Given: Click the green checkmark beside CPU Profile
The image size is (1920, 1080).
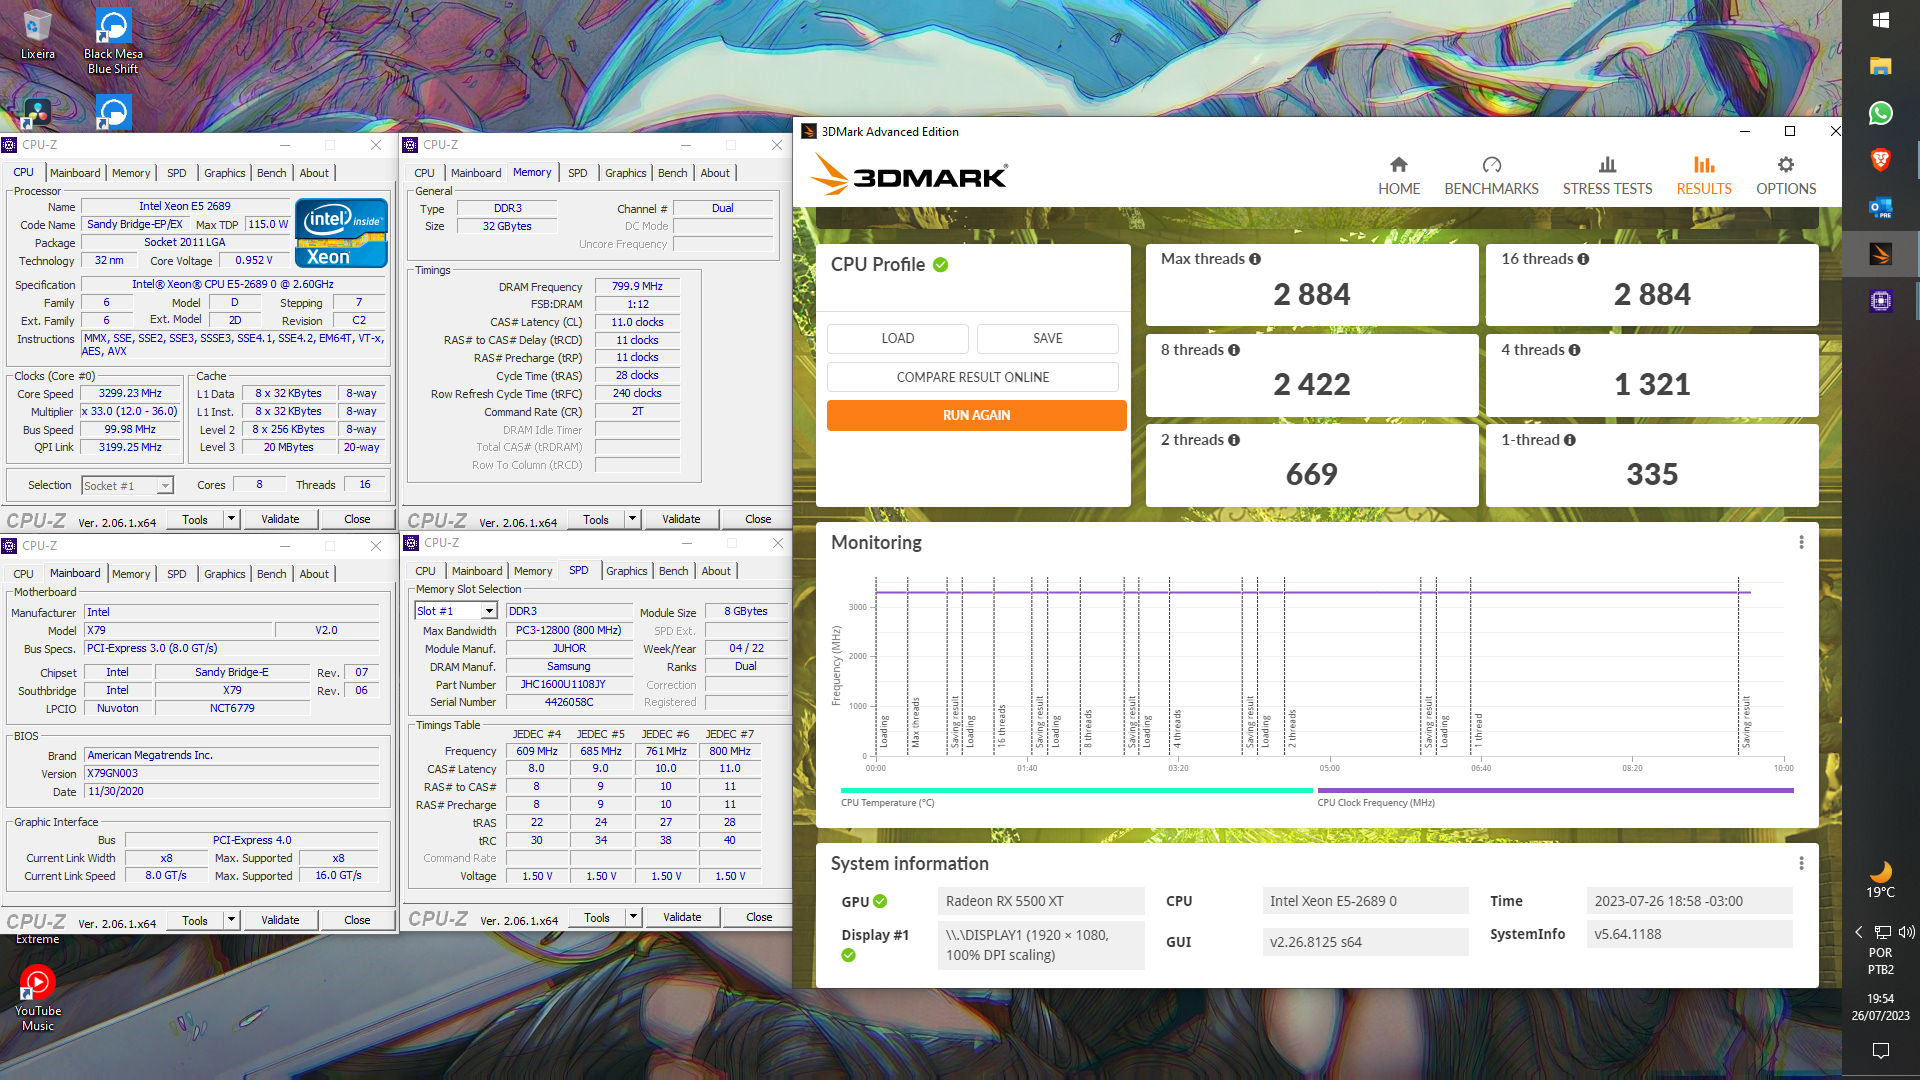Looking at the screenshot, I should coord(941,265).
